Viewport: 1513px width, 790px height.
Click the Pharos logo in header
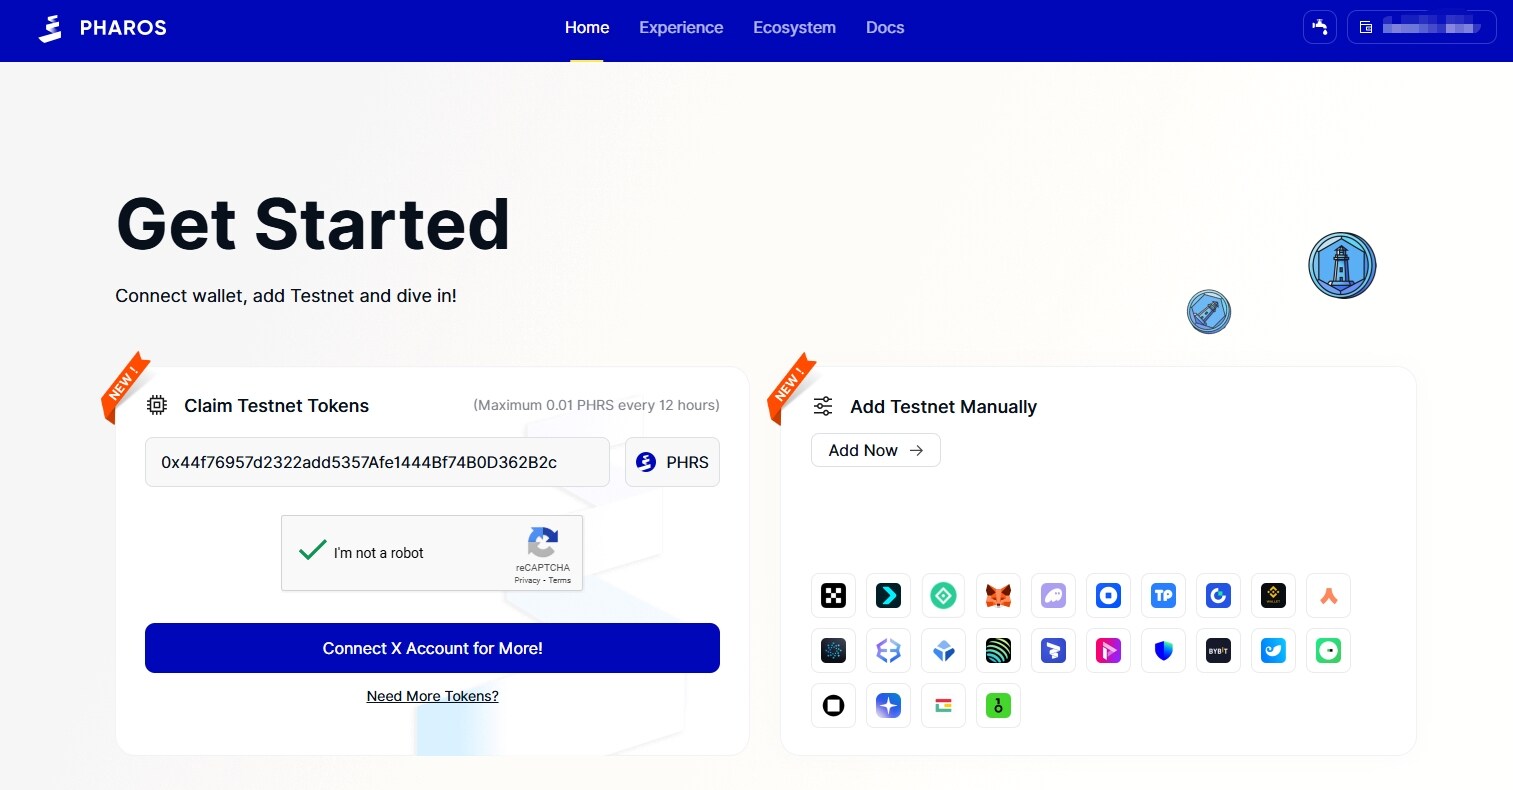click(102, 28)
